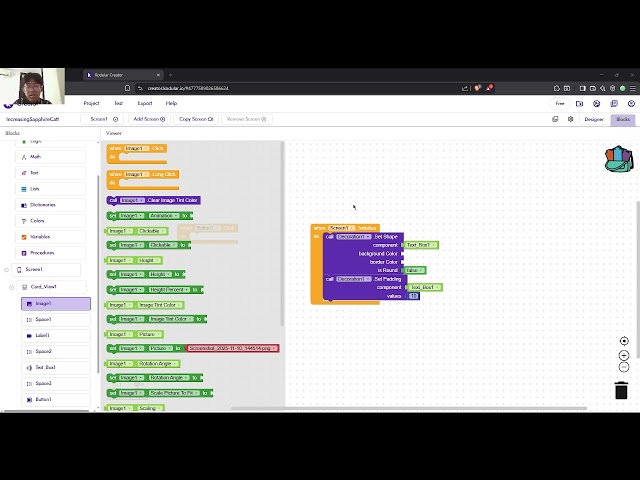Image resolution: width=640 pixels, height=480 pixels.
Task: Select Card_View1 in the component tree
Action: 51,287
